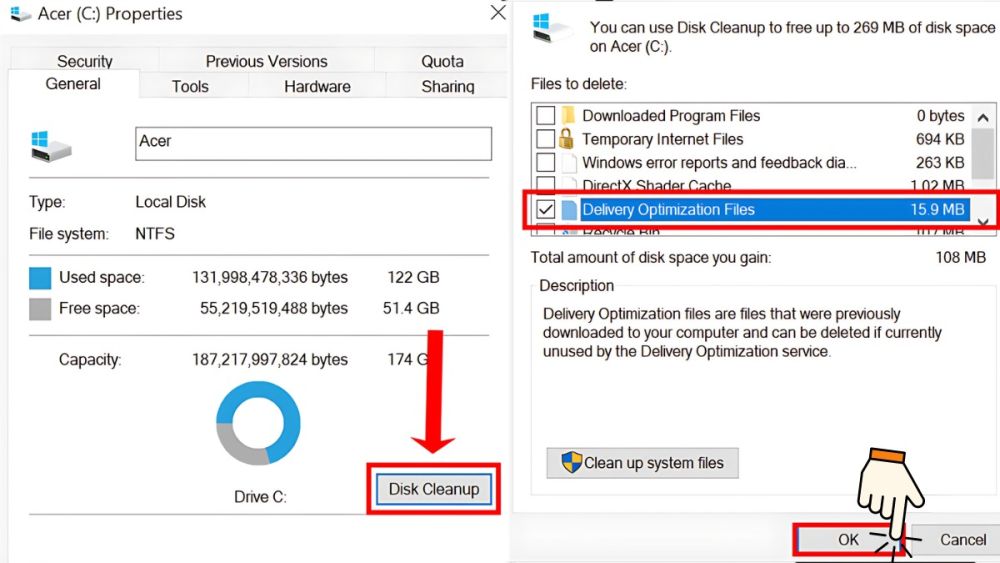Open the Sharing tab

click(x=447, y=86)
